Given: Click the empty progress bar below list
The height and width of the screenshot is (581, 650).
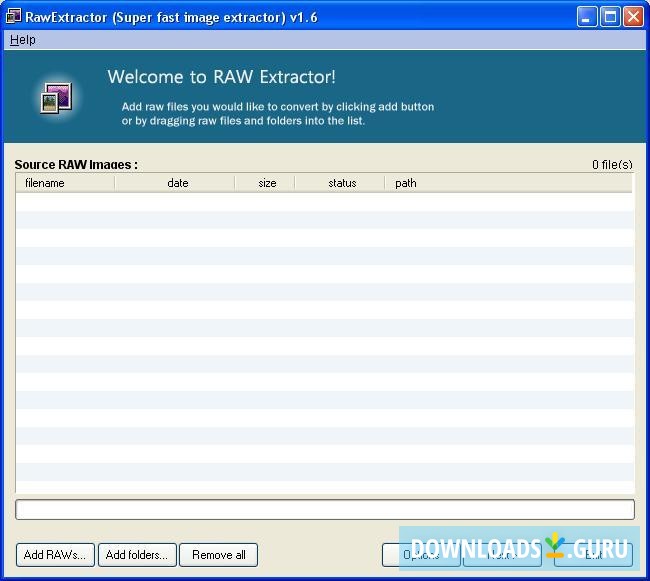Looking at the screenshot, I should tap(325, 509).
